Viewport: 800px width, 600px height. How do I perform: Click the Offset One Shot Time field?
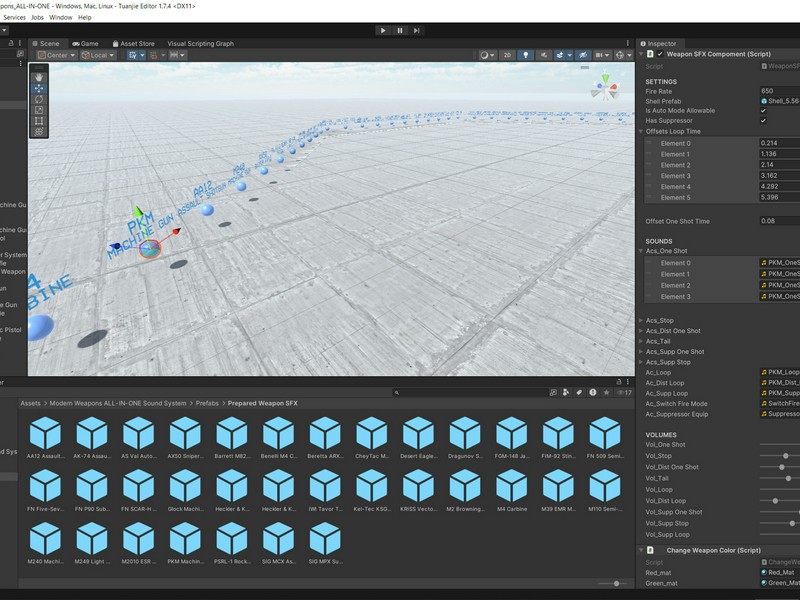pos(780,221)
